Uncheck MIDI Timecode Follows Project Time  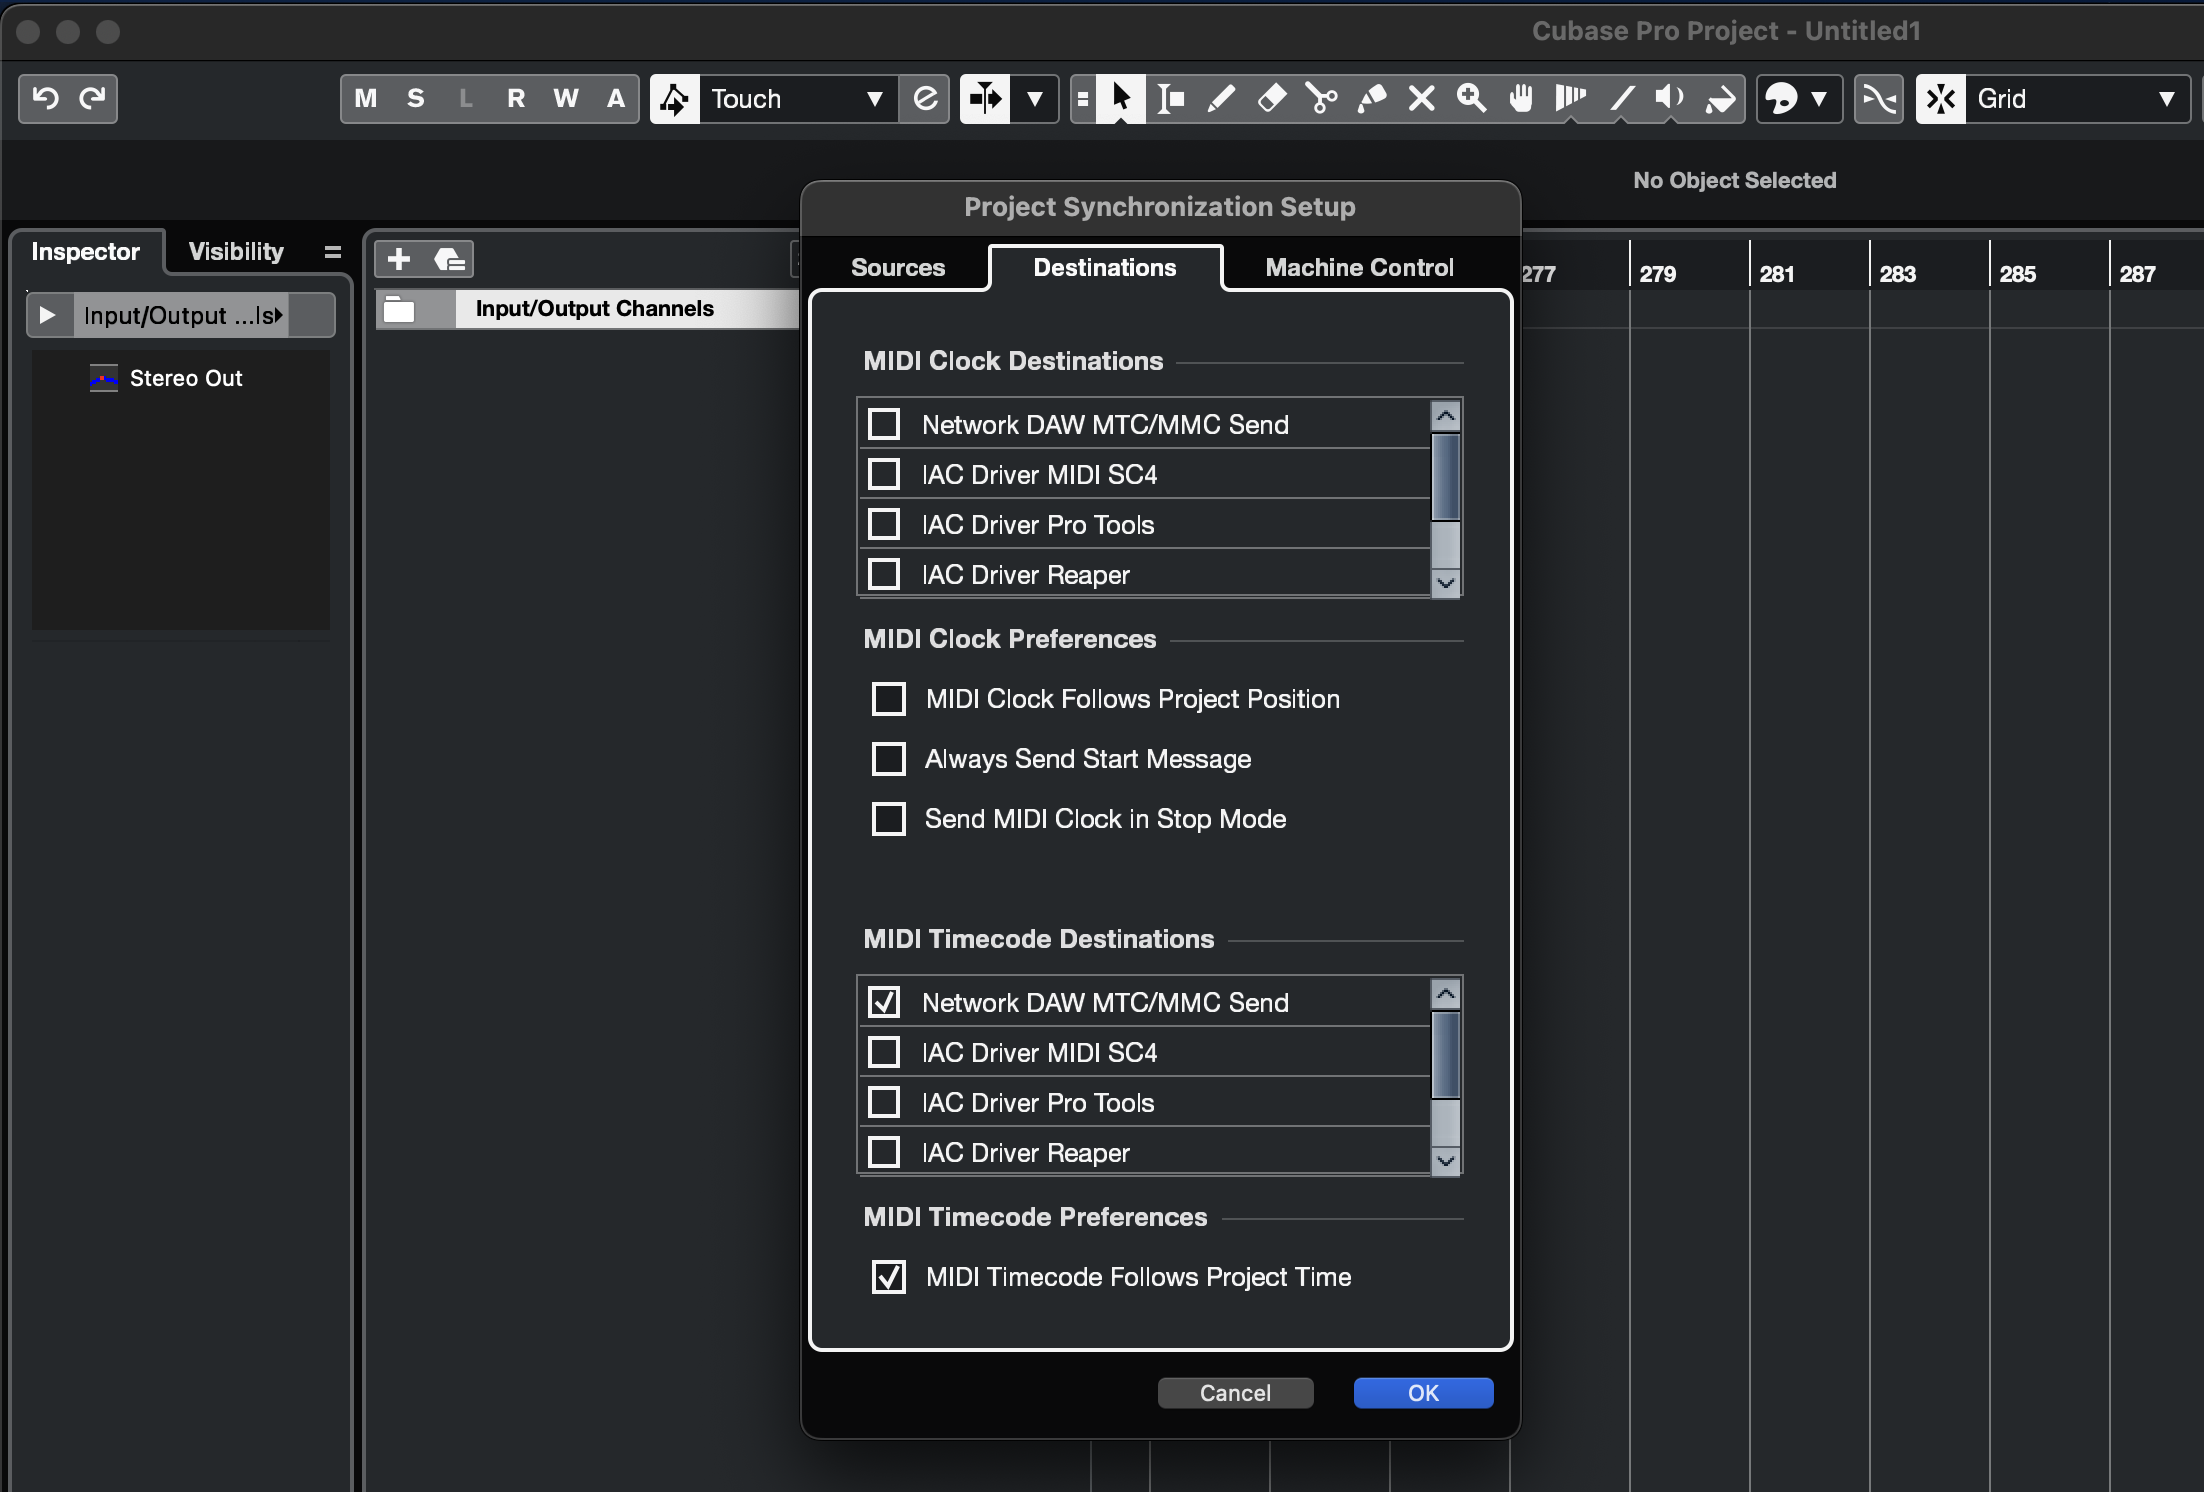pyautogui.click(x=888, y=1277)
